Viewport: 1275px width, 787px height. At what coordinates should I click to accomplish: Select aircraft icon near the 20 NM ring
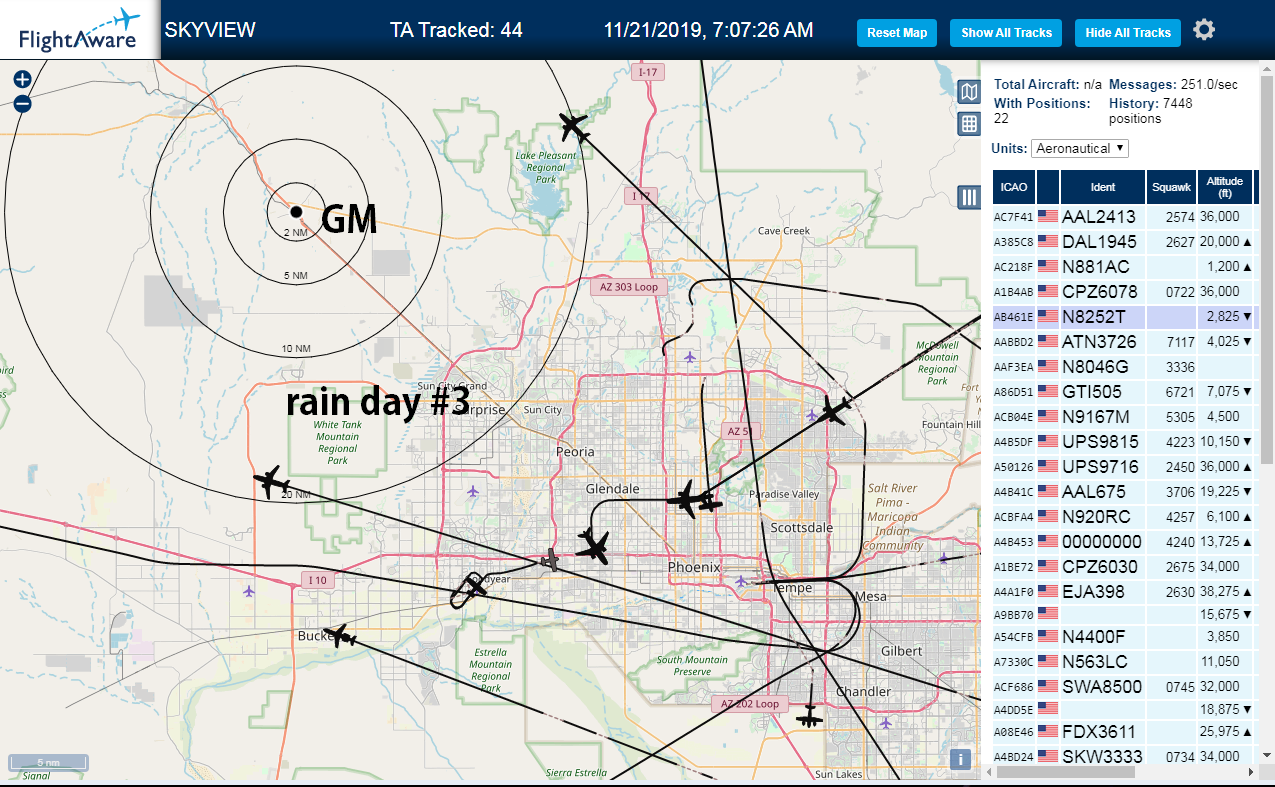[270, 481]
